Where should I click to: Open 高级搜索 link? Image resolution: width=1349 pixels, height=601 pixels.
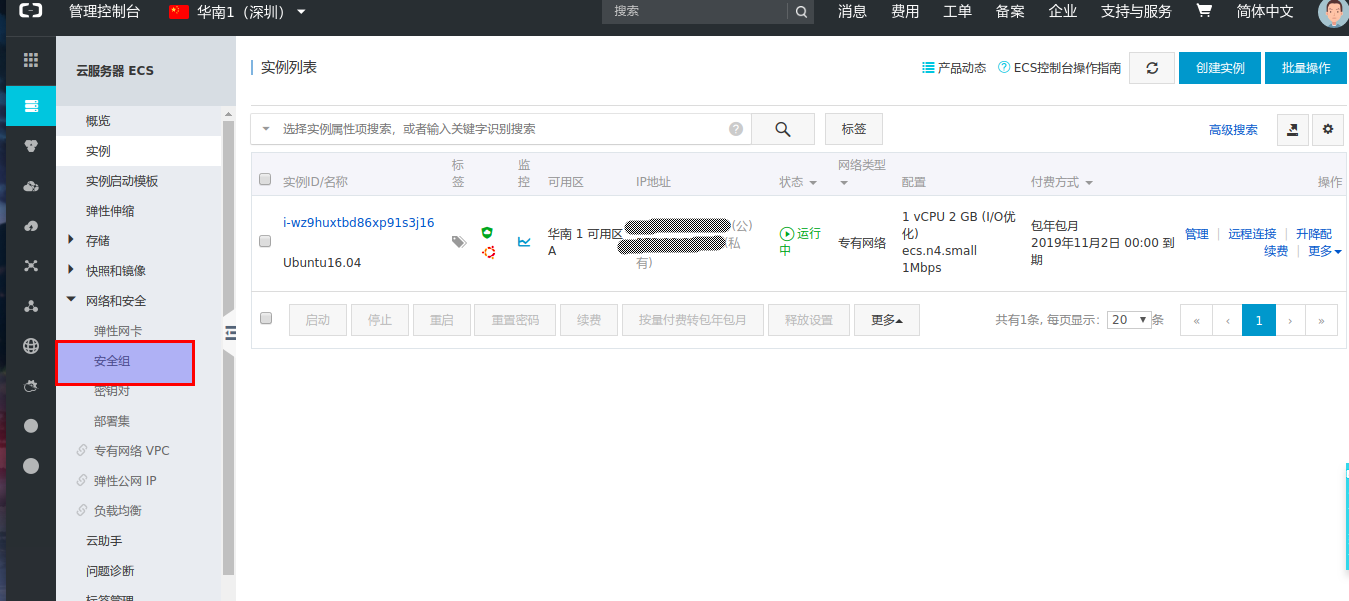1233,130
